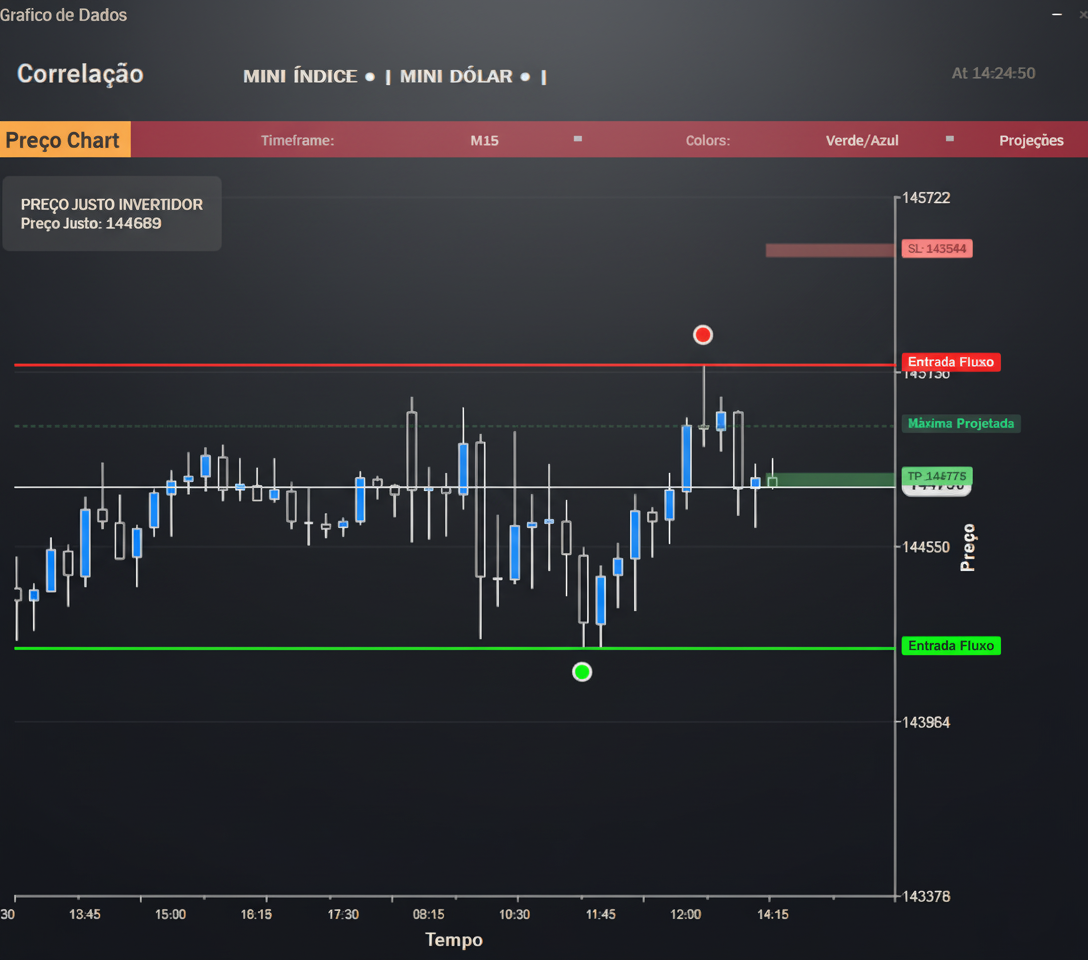Click the red stop loss zone bar
This screenshot has width=1088, height=960.
[830, 250]
